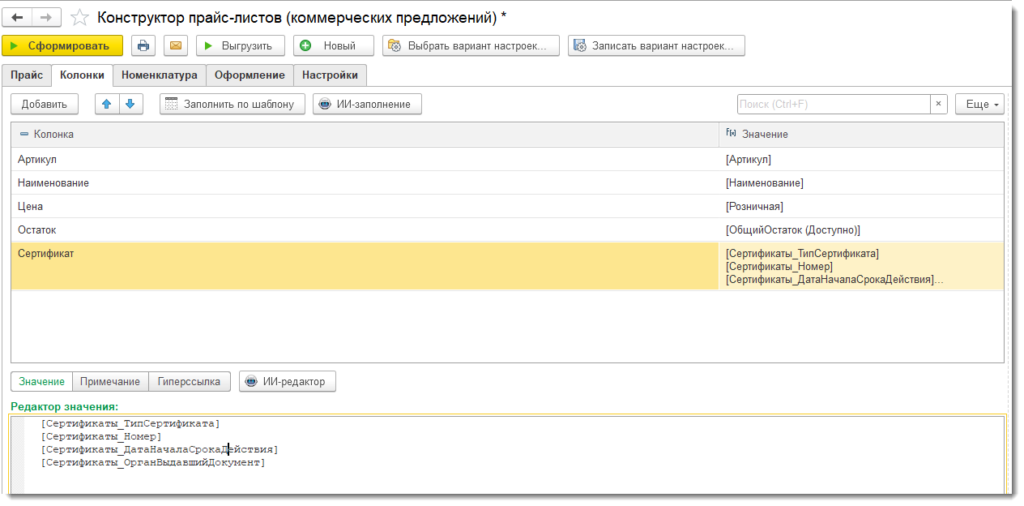The image size is (1024, 506).
Task: Click Заполнить по шаблону button
Action: pyautogui.click(x=232, y=104)
